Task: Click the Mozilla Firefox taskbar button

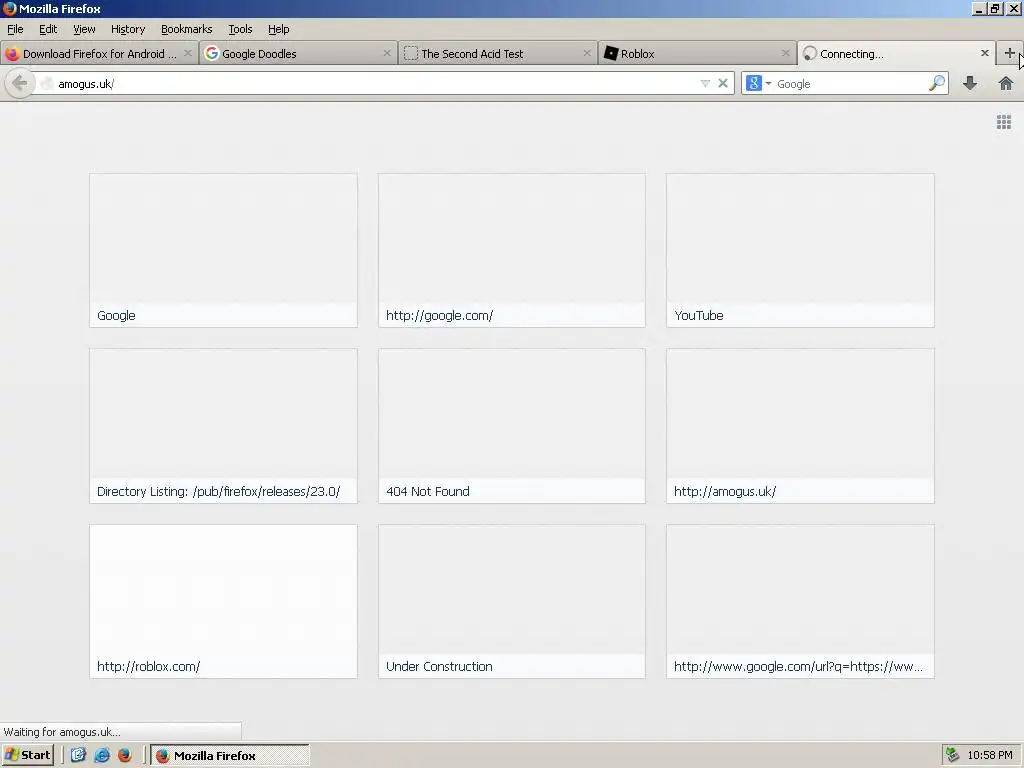Action: coord(230,756)
